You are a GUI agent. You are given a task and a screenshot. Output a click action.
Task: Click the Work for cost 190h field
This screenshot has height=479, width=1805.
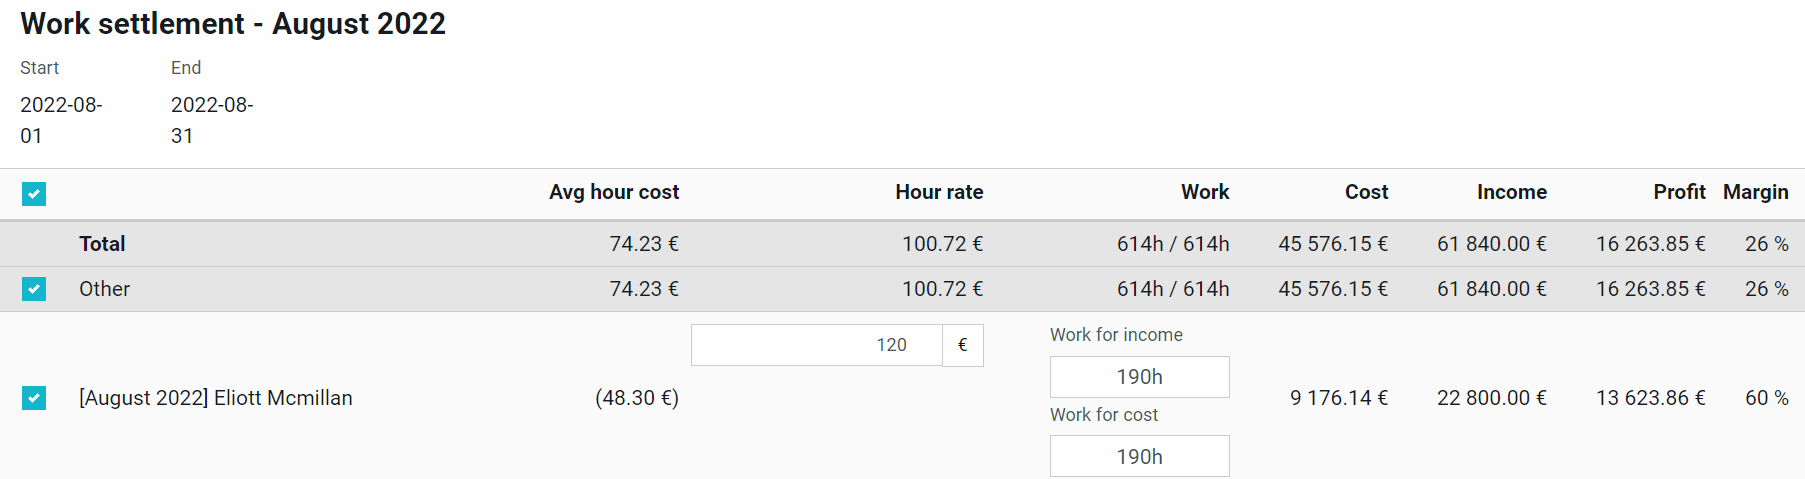(x=1139, y=456)
